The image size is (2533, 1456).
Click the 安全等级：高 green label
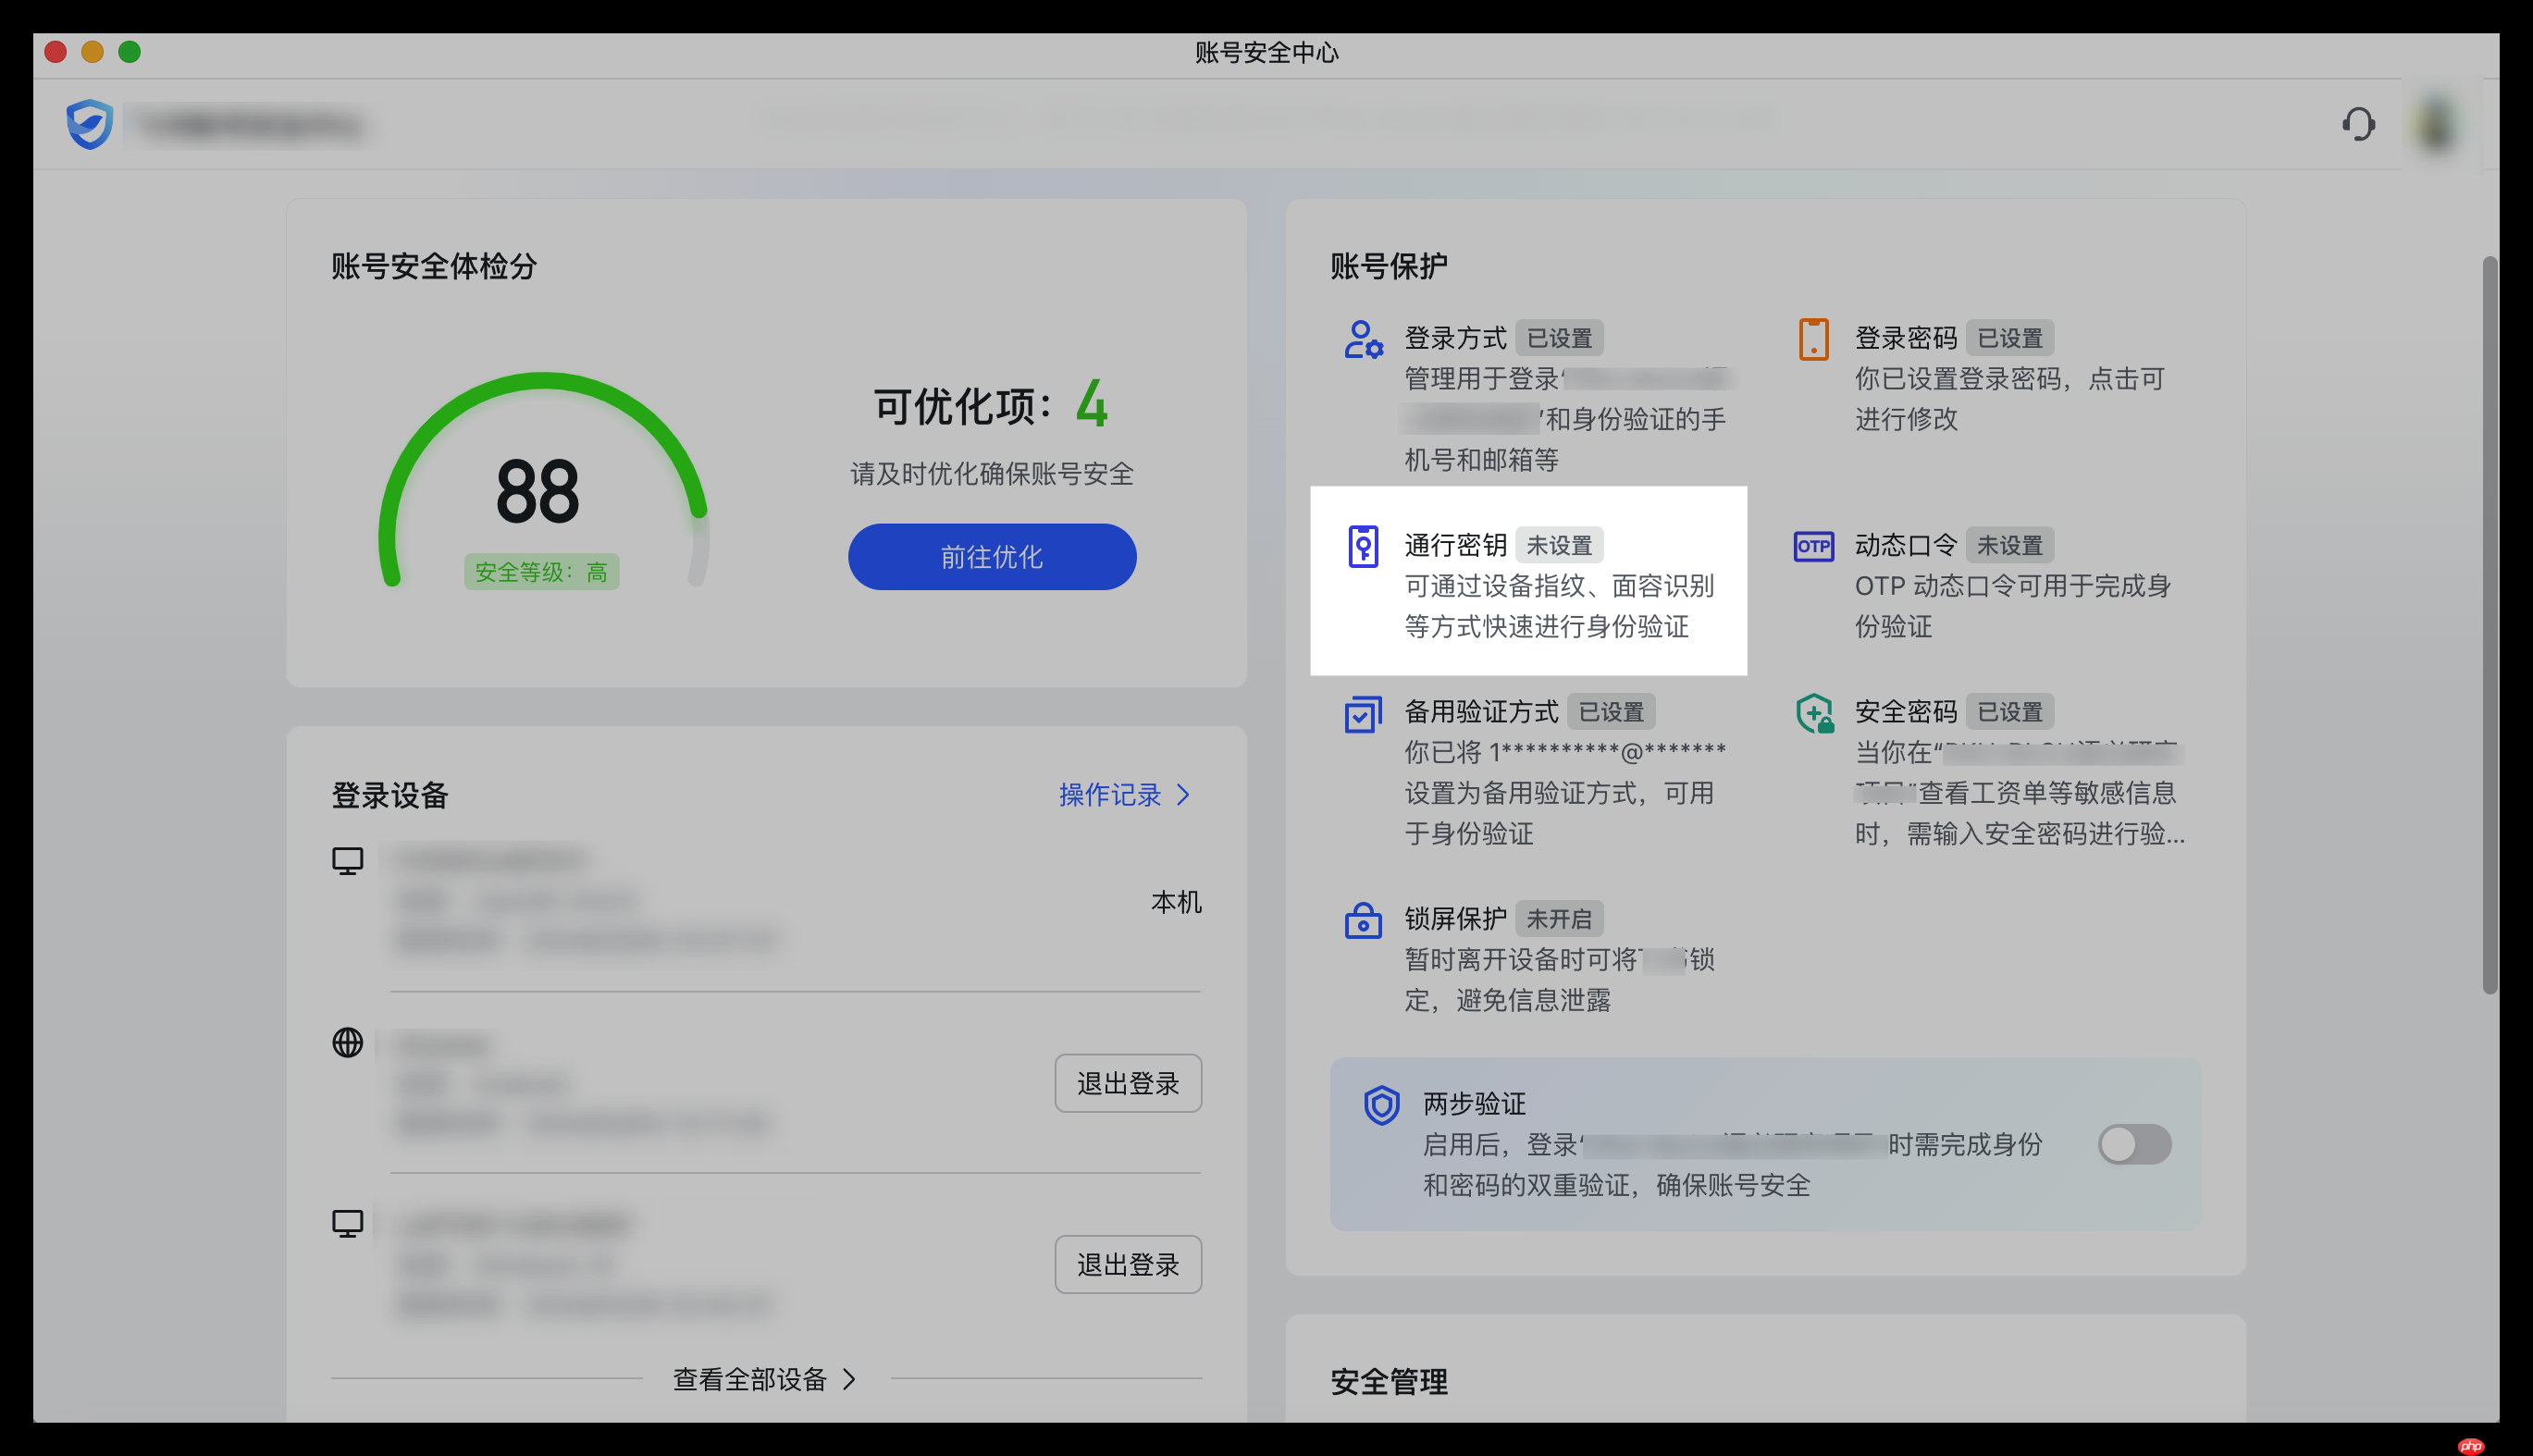point(541,572)
